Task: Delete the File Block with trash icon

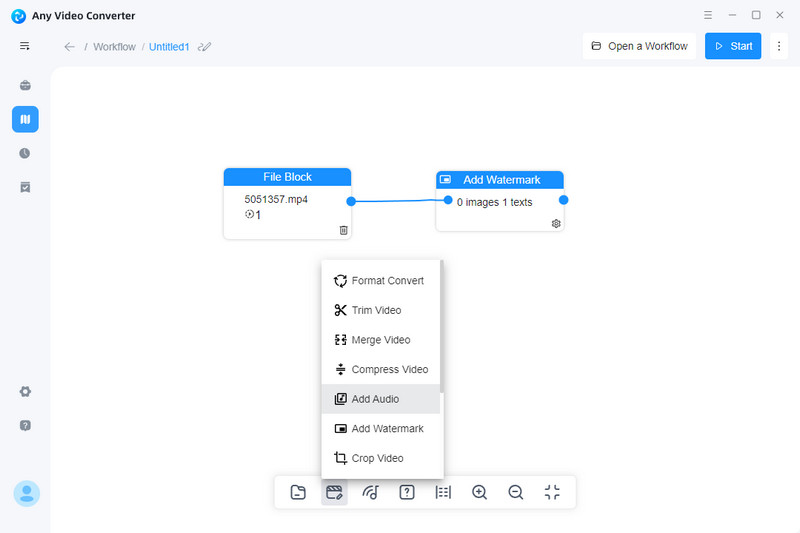Action: (344, 230)
